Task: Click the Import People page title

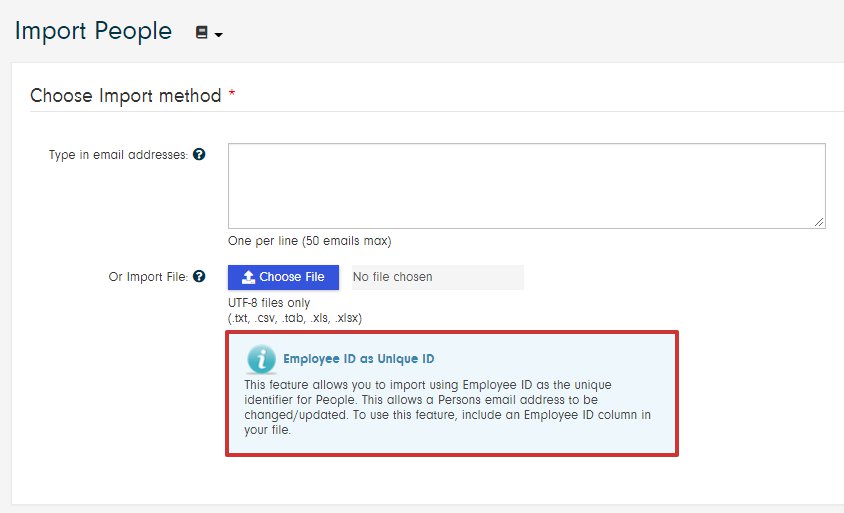Action: pyautogui.click(x=93, y=31)
